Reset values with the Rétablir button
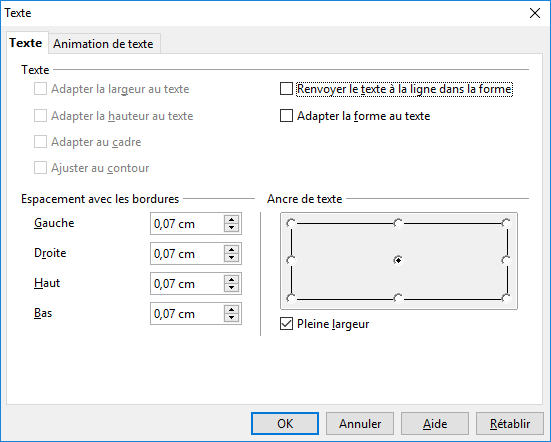The width and height of the screenshot is (551, 442). pos(510,423)
